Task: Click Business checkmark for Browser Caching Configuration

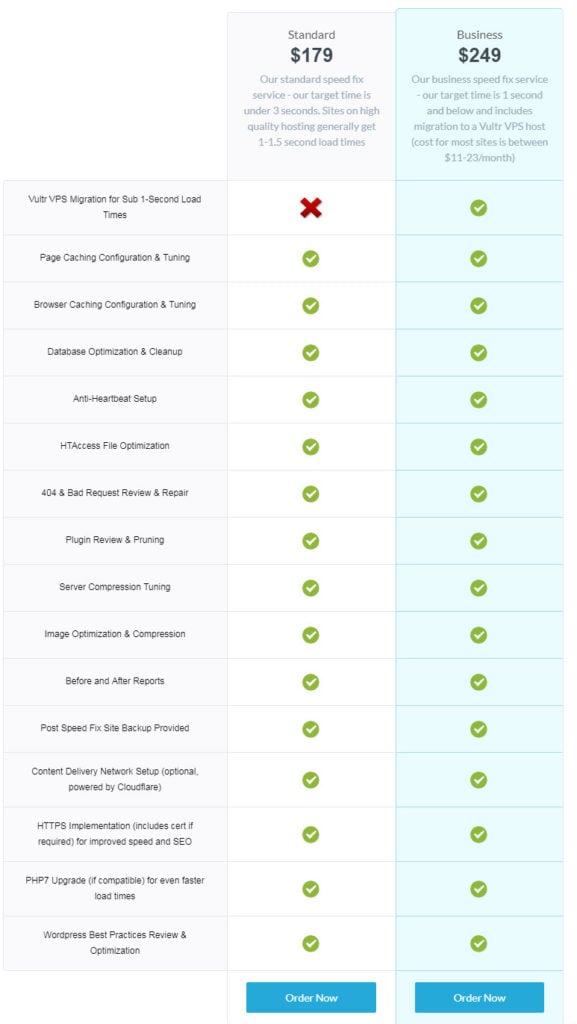Action: coord(479,306)
